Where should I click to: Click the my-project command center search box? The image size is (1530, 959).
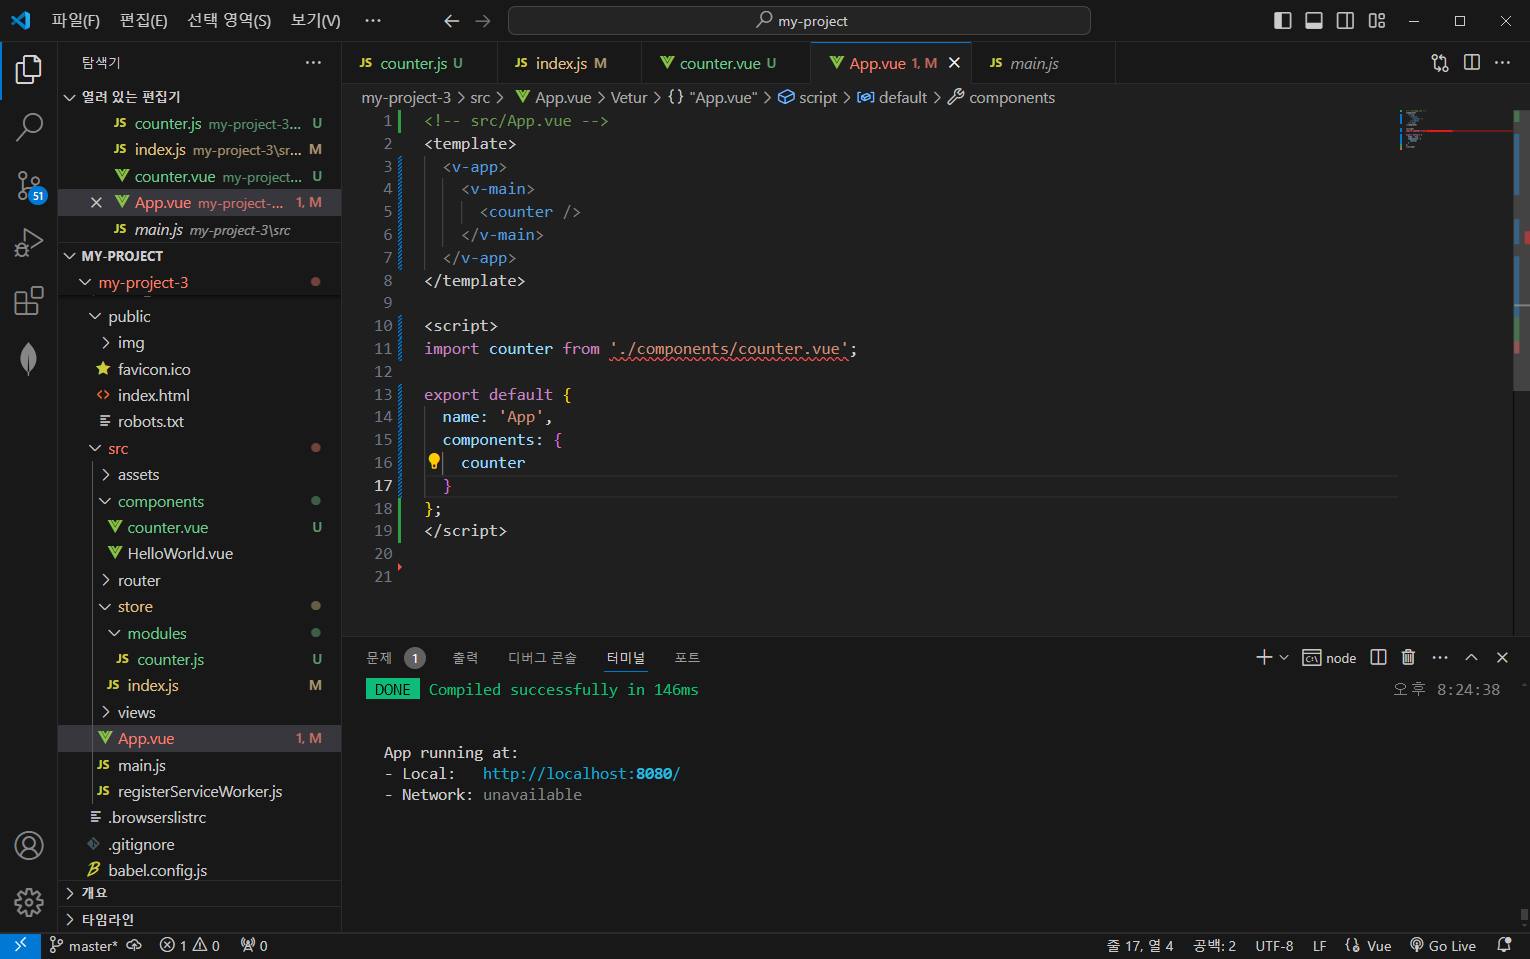pos(799,21)
